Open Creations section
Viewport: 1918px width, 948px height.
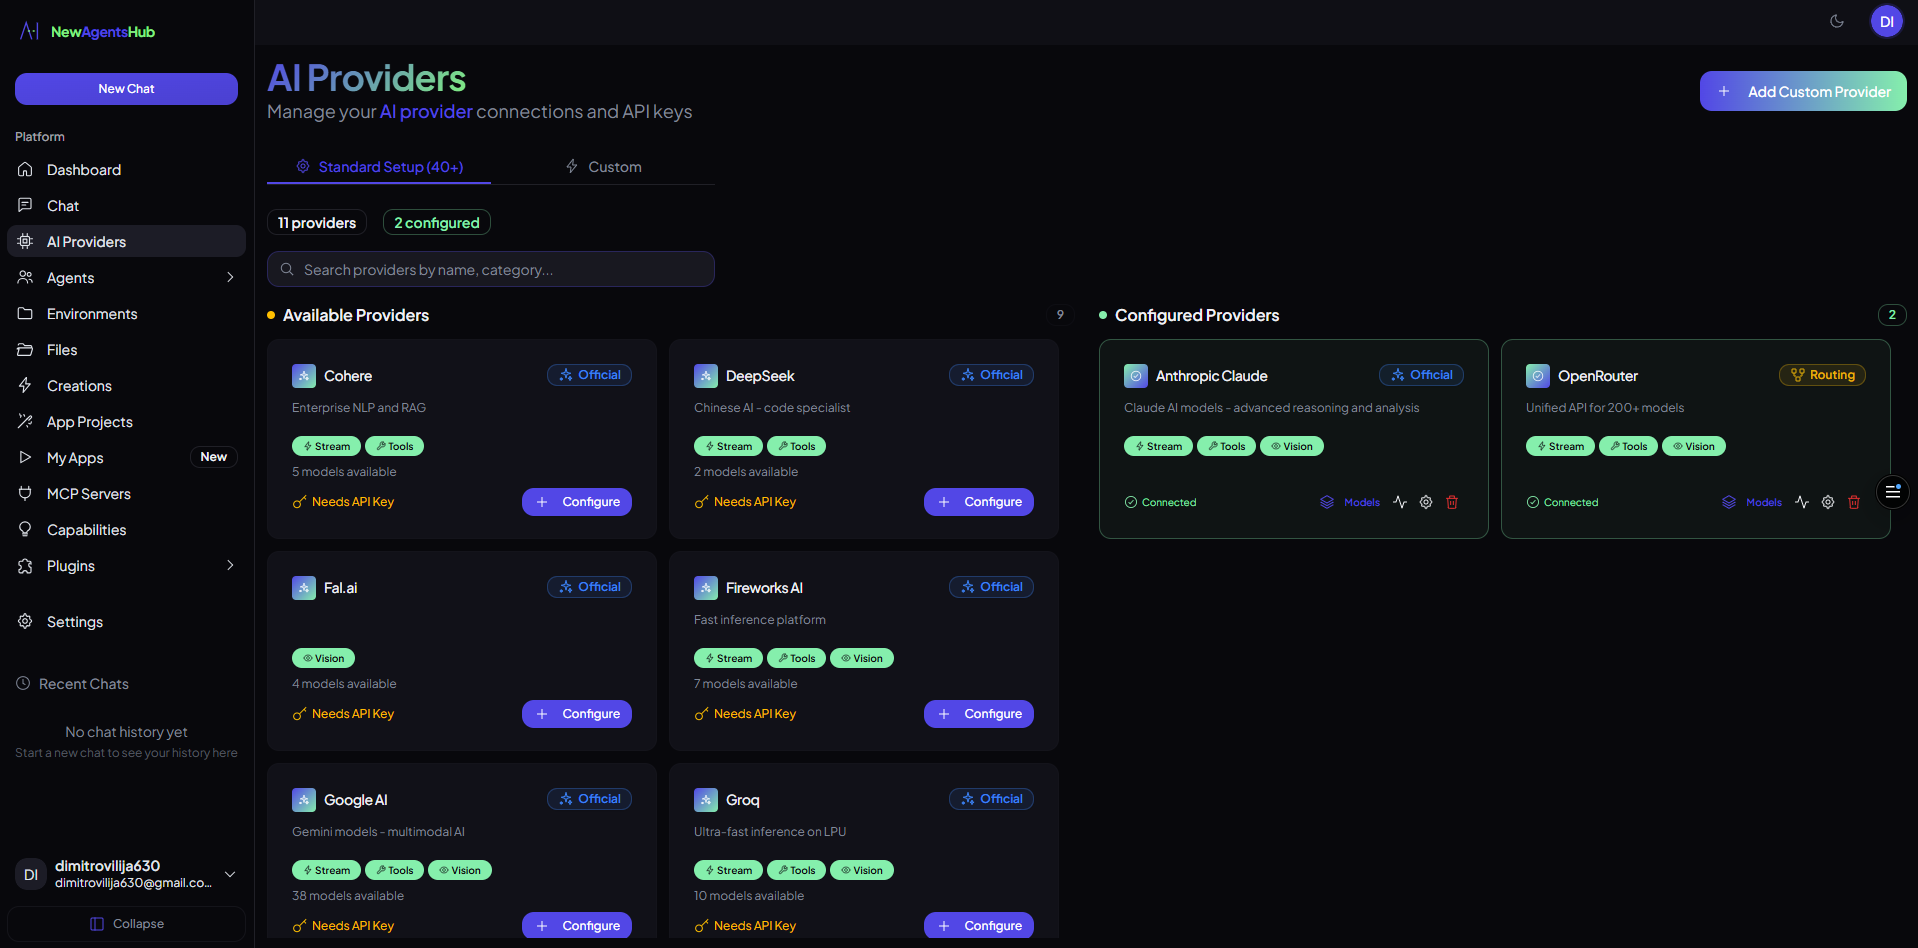coord(126,386)
